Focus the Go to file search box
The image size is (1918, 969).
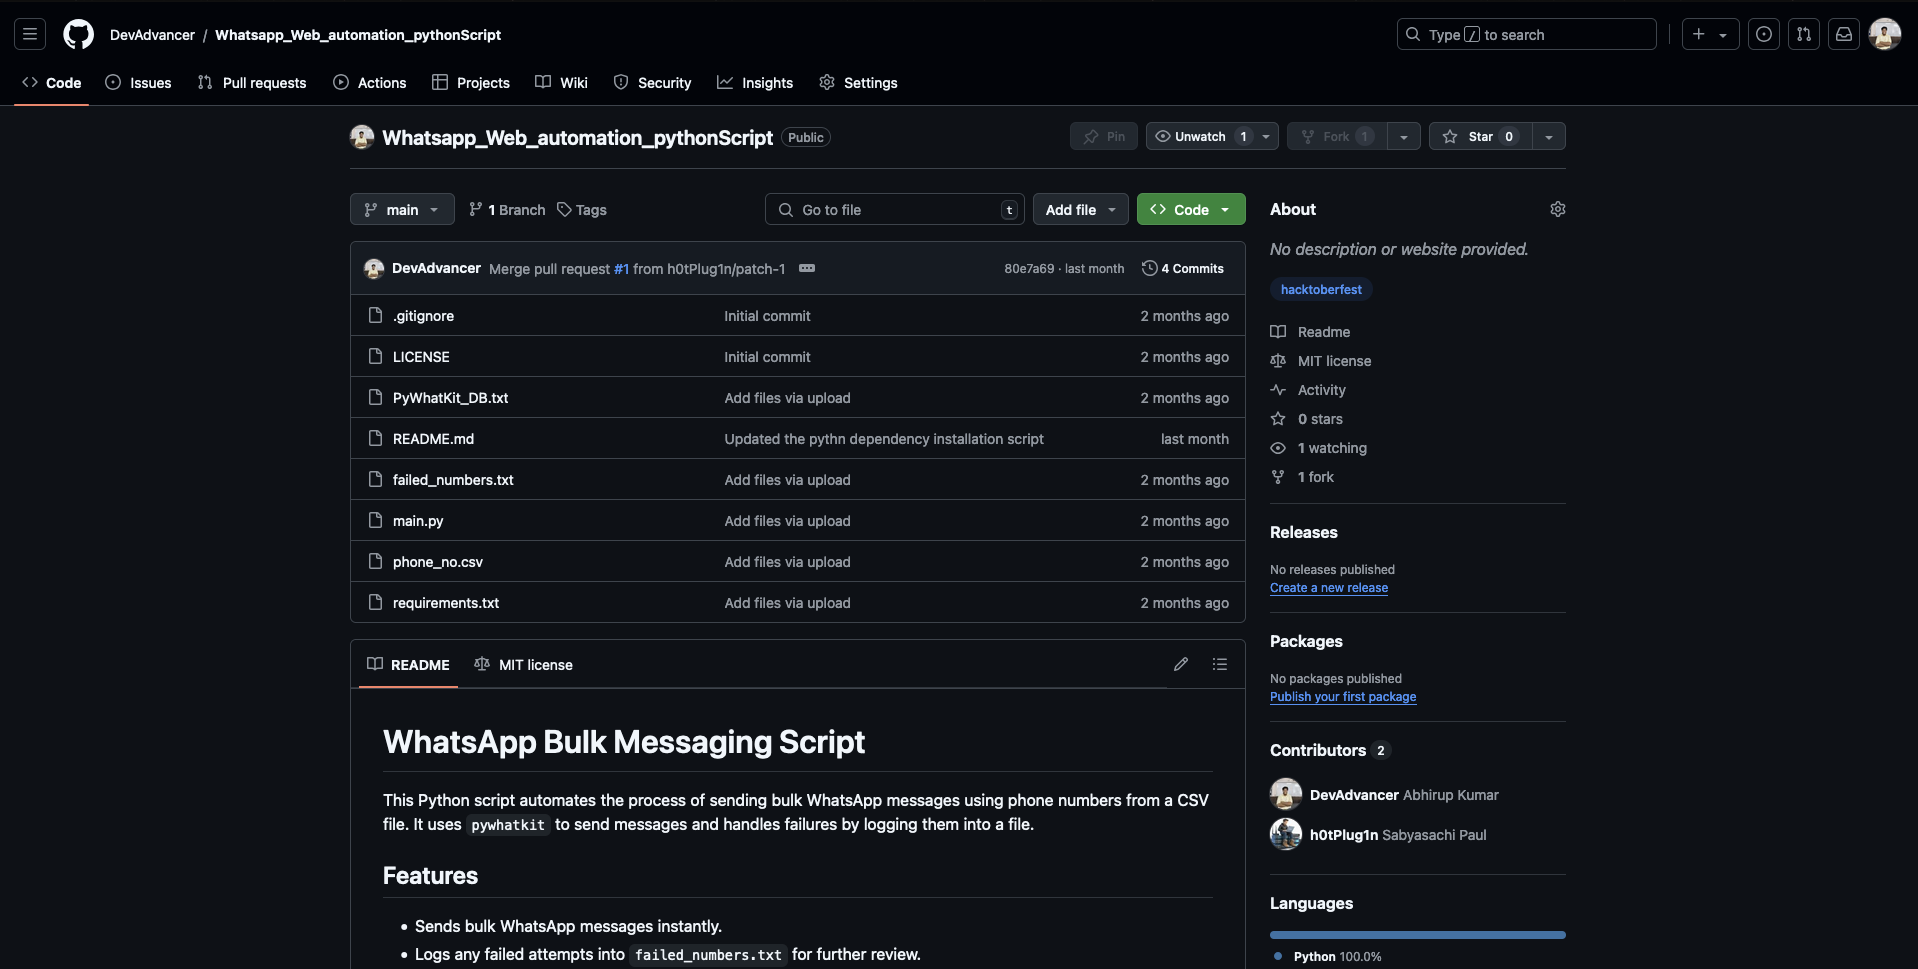pos(895,209)
